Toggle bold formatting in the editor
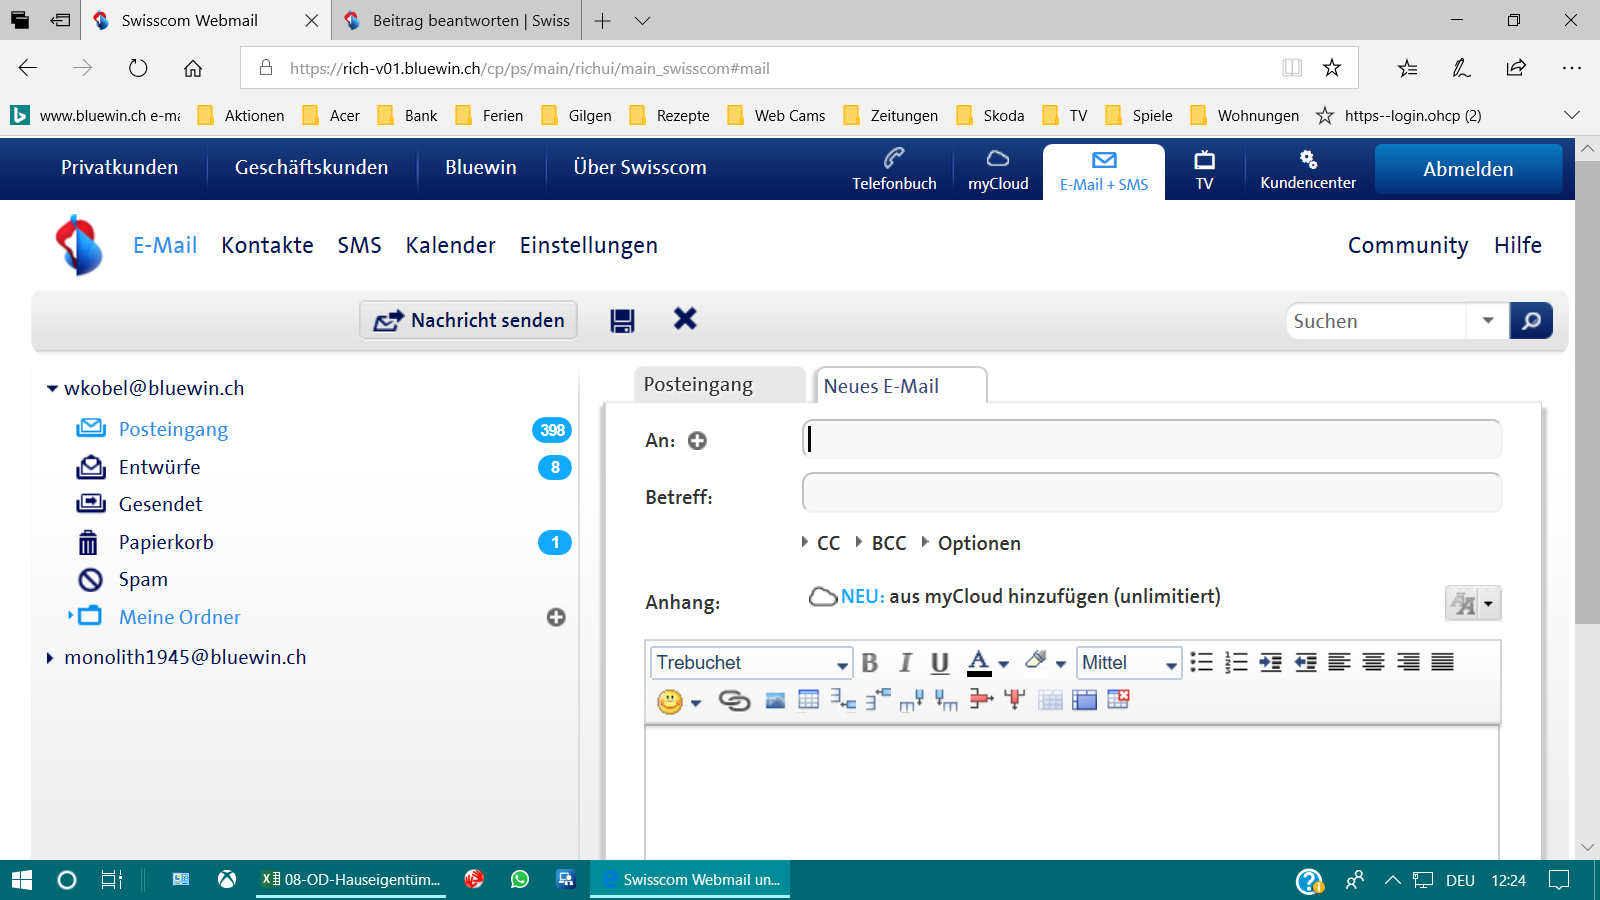The height and width of the screenshot is (900, 1600). [870, 663]
